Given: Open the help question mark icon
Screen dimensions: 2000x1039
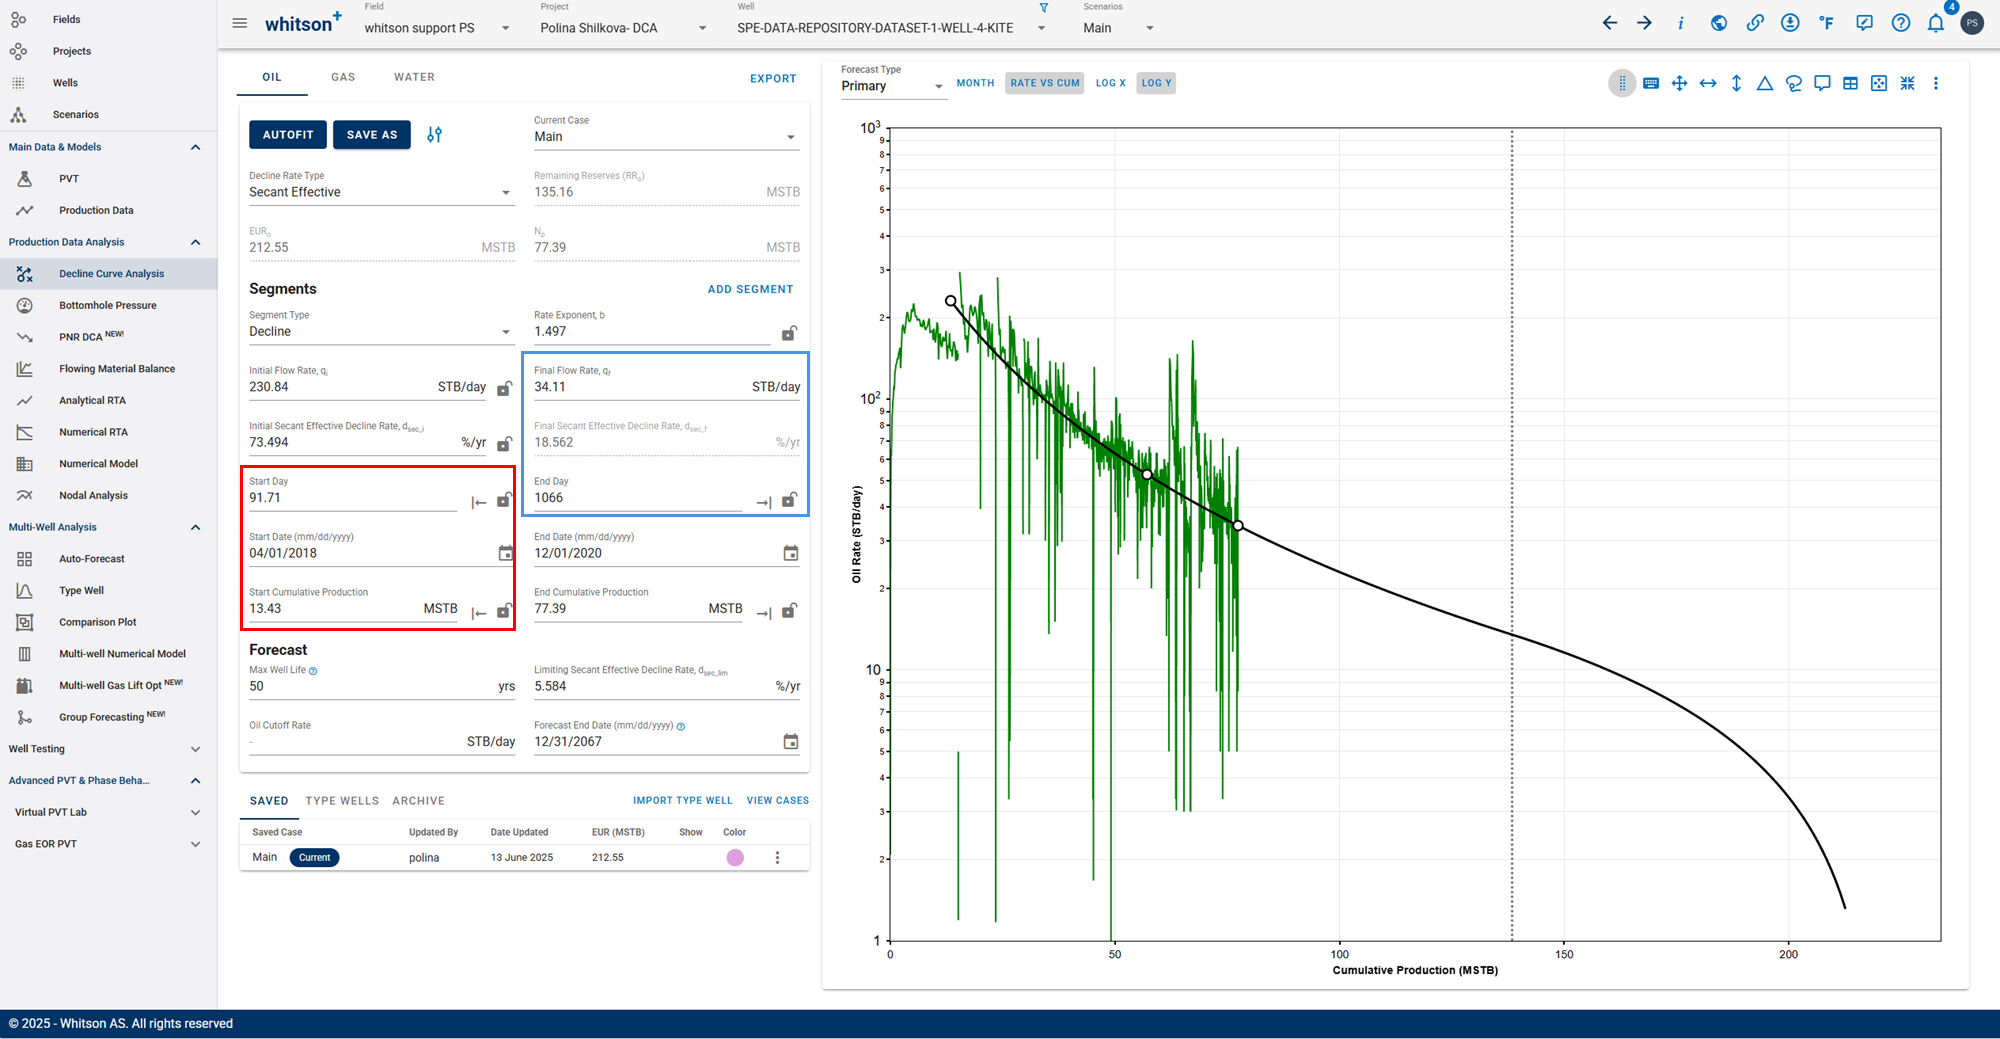Looking at the screenshot, I should (1900, 23).
